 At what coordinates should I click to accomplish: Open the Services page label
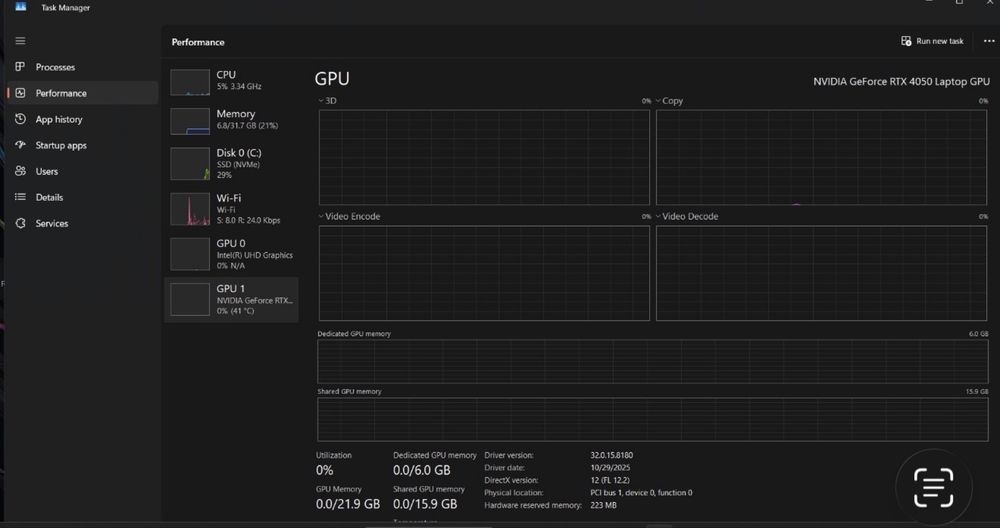pyautogui.click(x=52, y=224)
